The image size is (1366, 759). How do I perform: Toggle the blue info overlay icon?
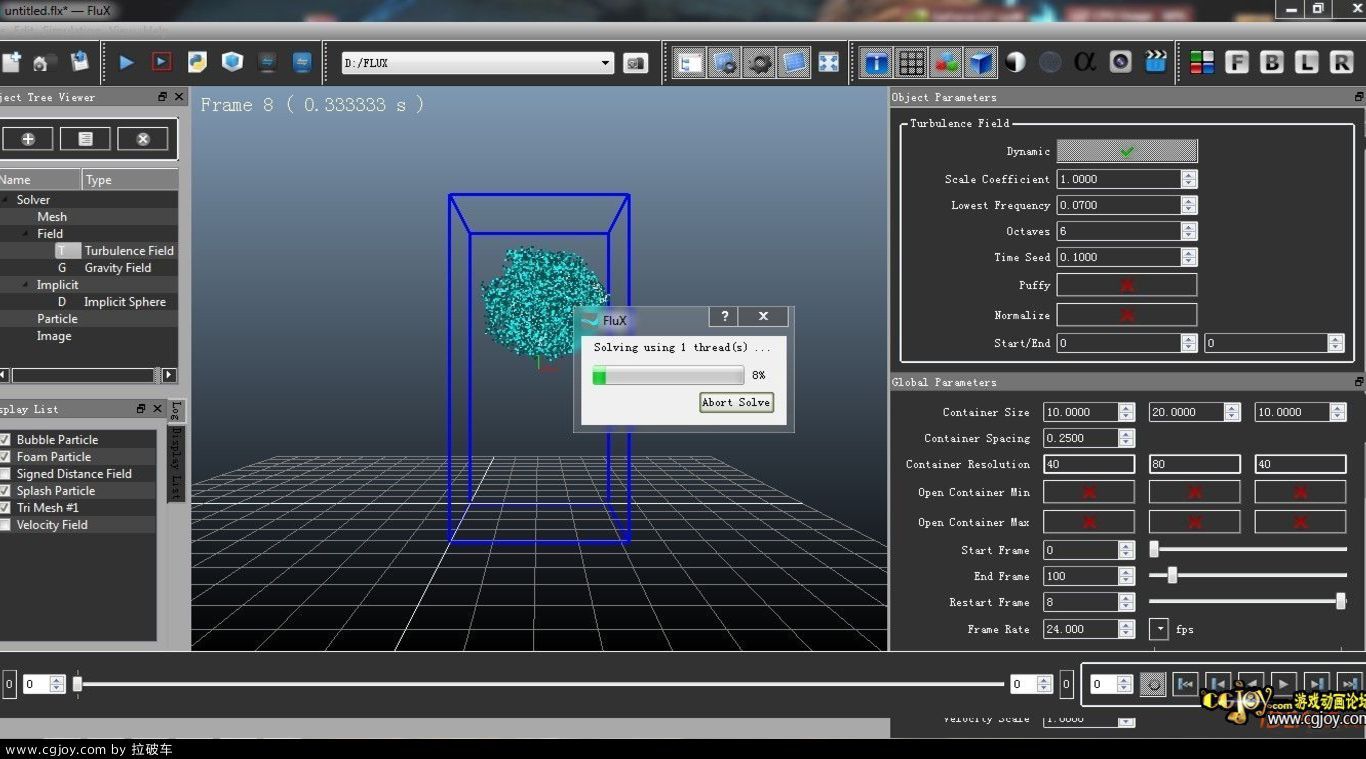click(877, 63)
